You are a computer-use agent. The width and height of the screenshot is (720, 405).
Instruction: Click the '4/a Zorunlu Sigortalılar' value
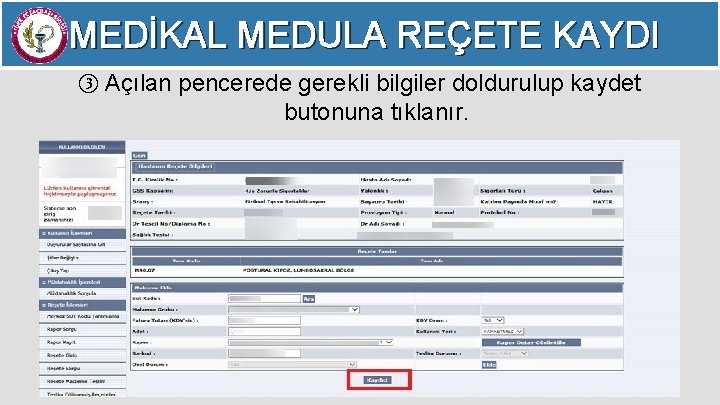278,191
